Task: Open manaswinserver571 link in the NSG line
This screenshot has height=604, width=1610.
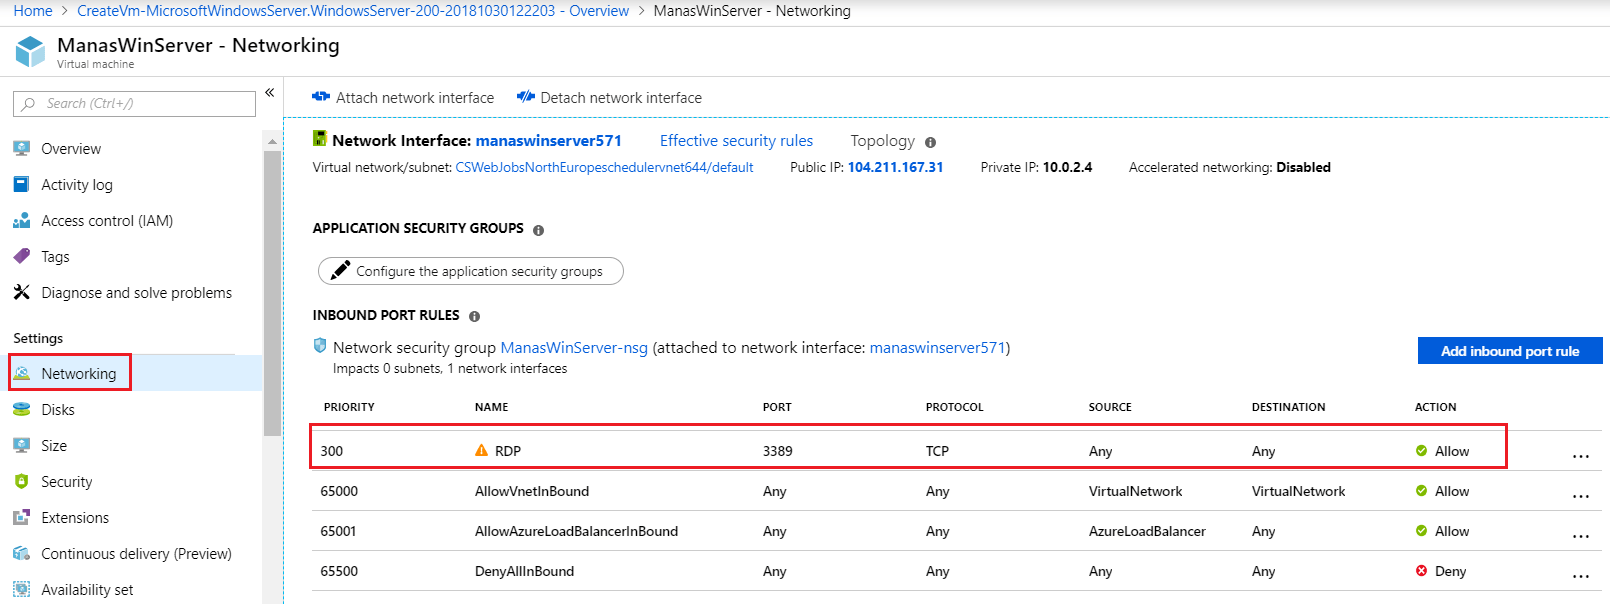Action: 937,348
